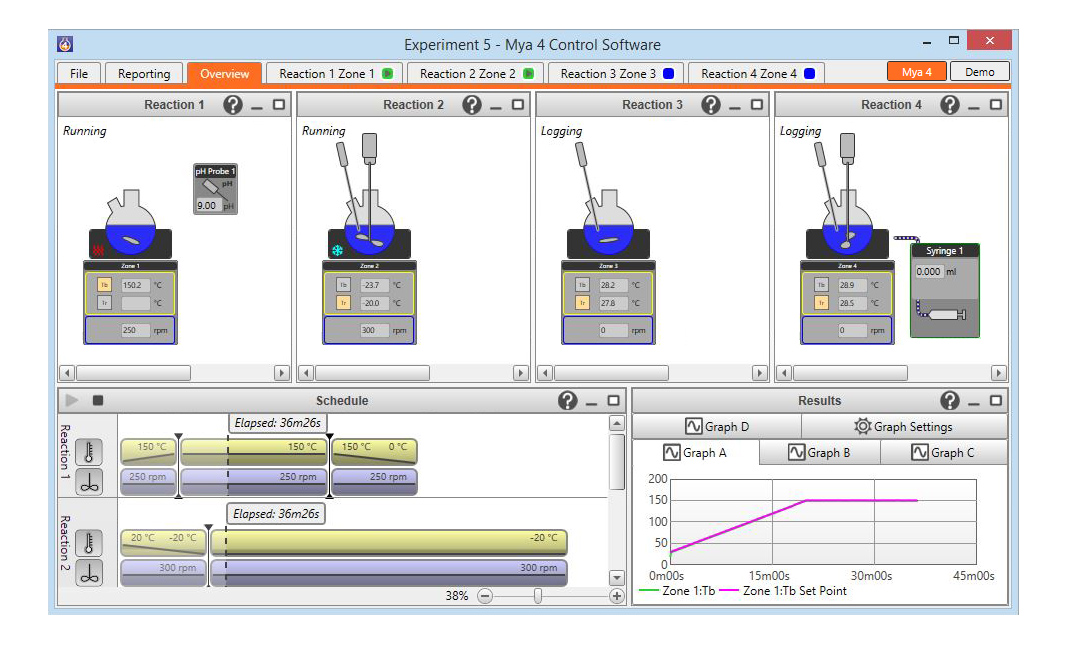The width and height of the screenshot is (1068, 645).
Task: Open help for the Results panel
Action: click(x=950, y=401)
